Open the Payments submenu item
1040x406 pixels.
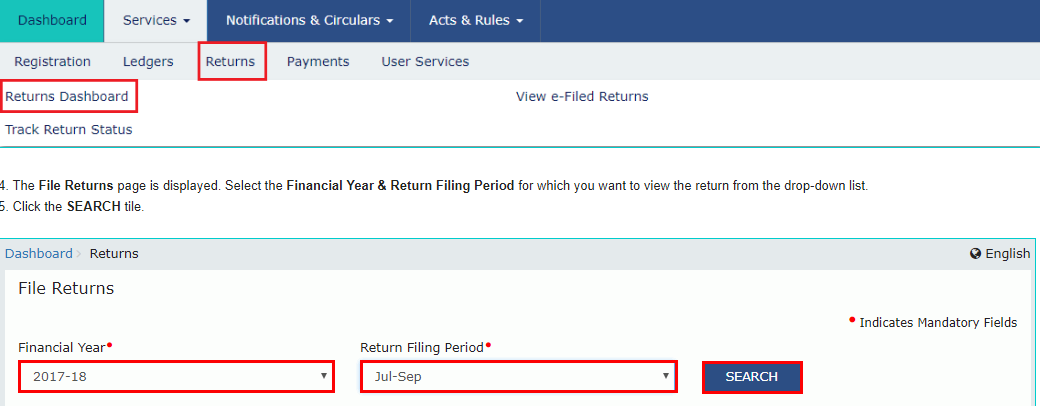coord(318,62)
